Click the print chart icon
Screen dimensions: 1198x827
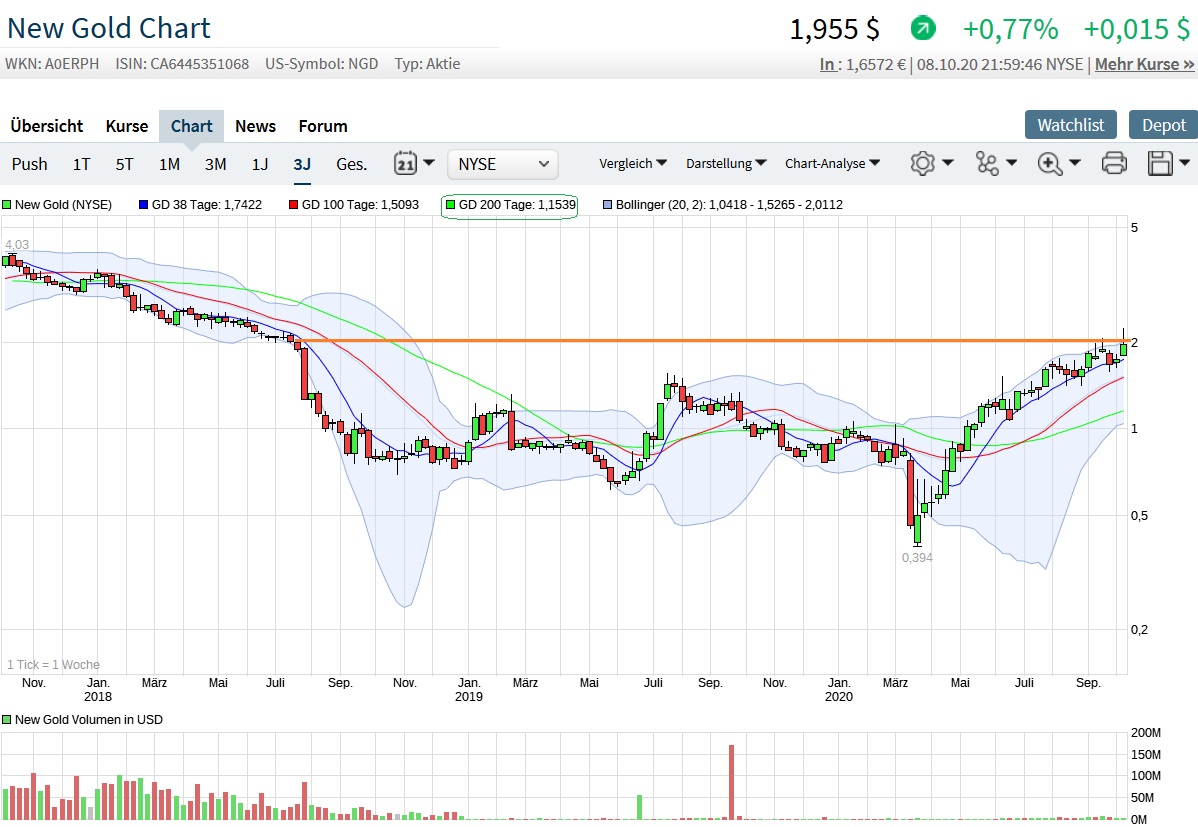click(x=1114, y=163)
